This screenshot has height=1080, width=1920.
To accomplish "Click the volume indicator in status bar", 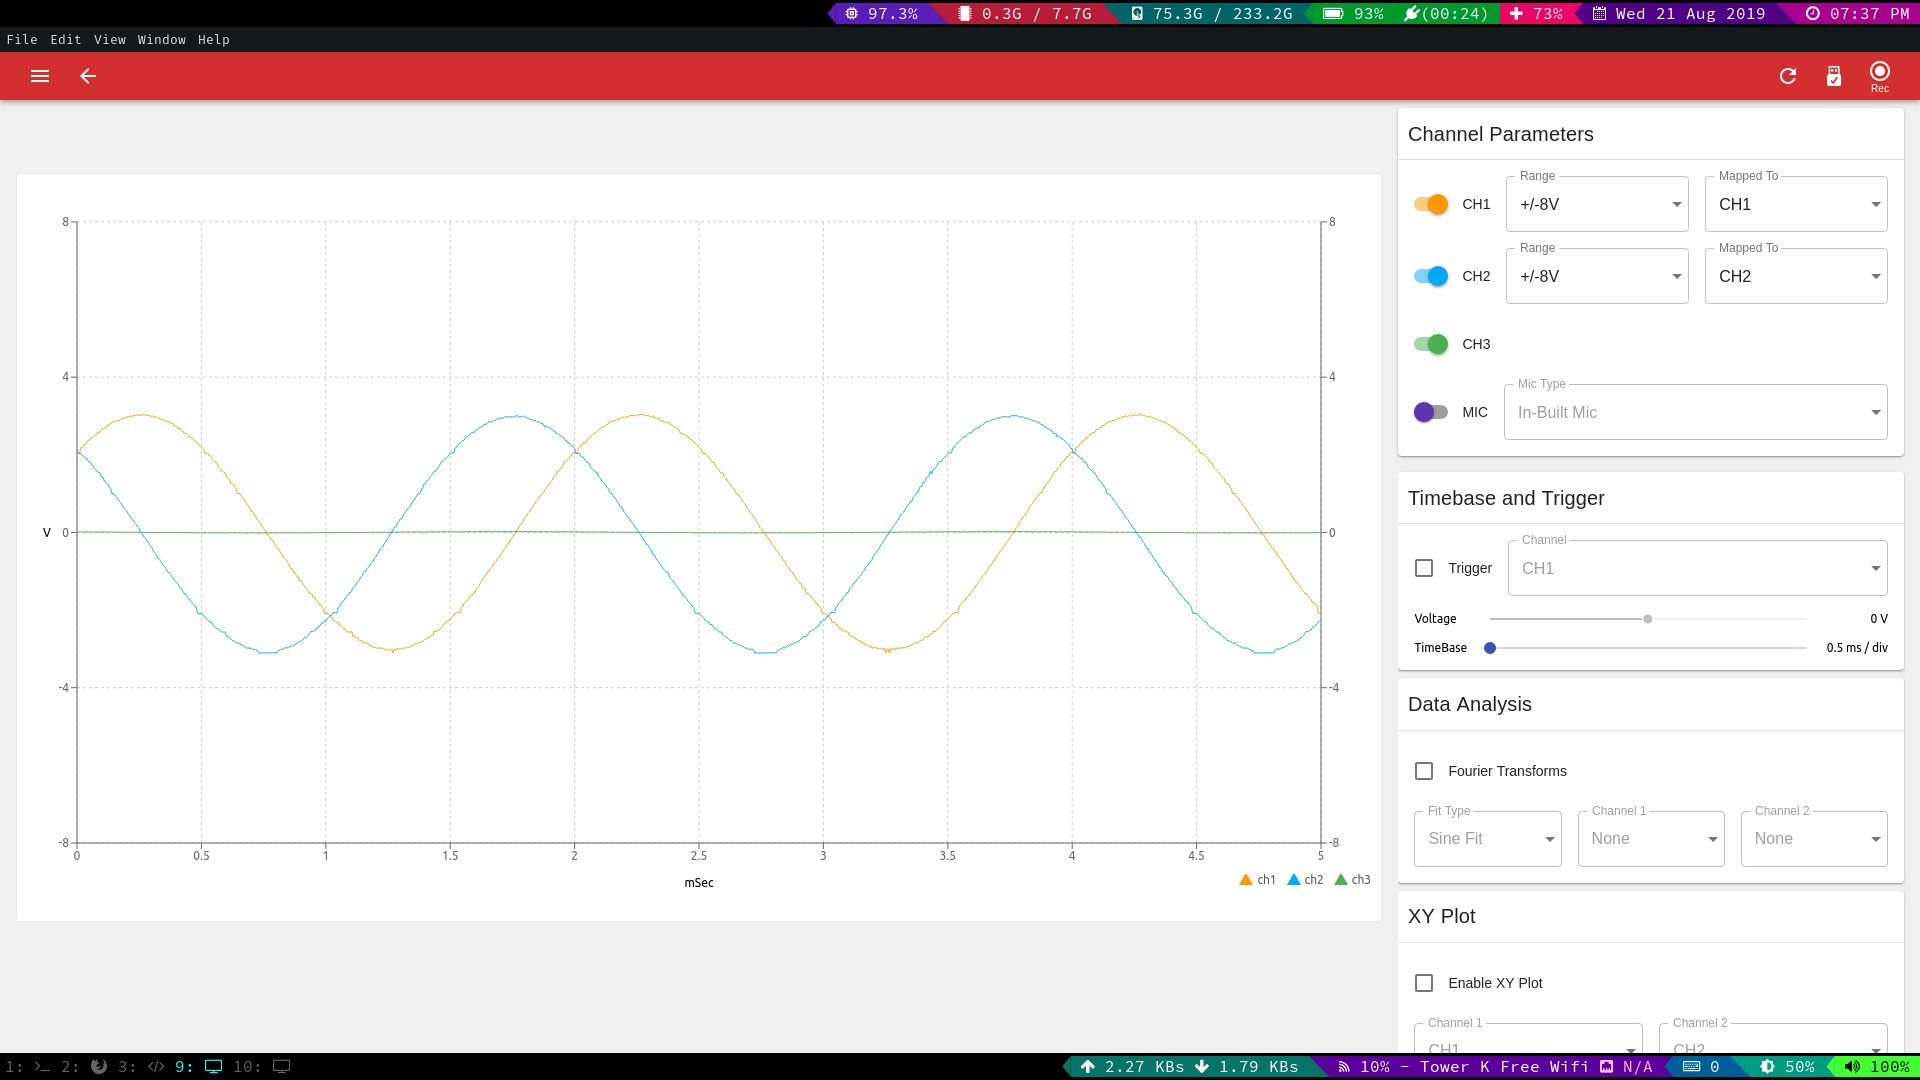I will pos(1877,1067).
